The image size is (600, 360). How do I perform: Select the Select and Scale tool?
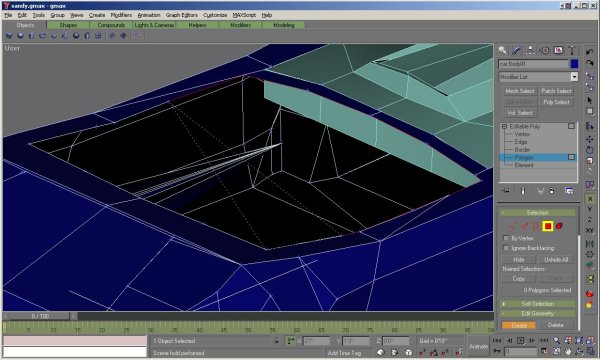[x=590, y=161]
